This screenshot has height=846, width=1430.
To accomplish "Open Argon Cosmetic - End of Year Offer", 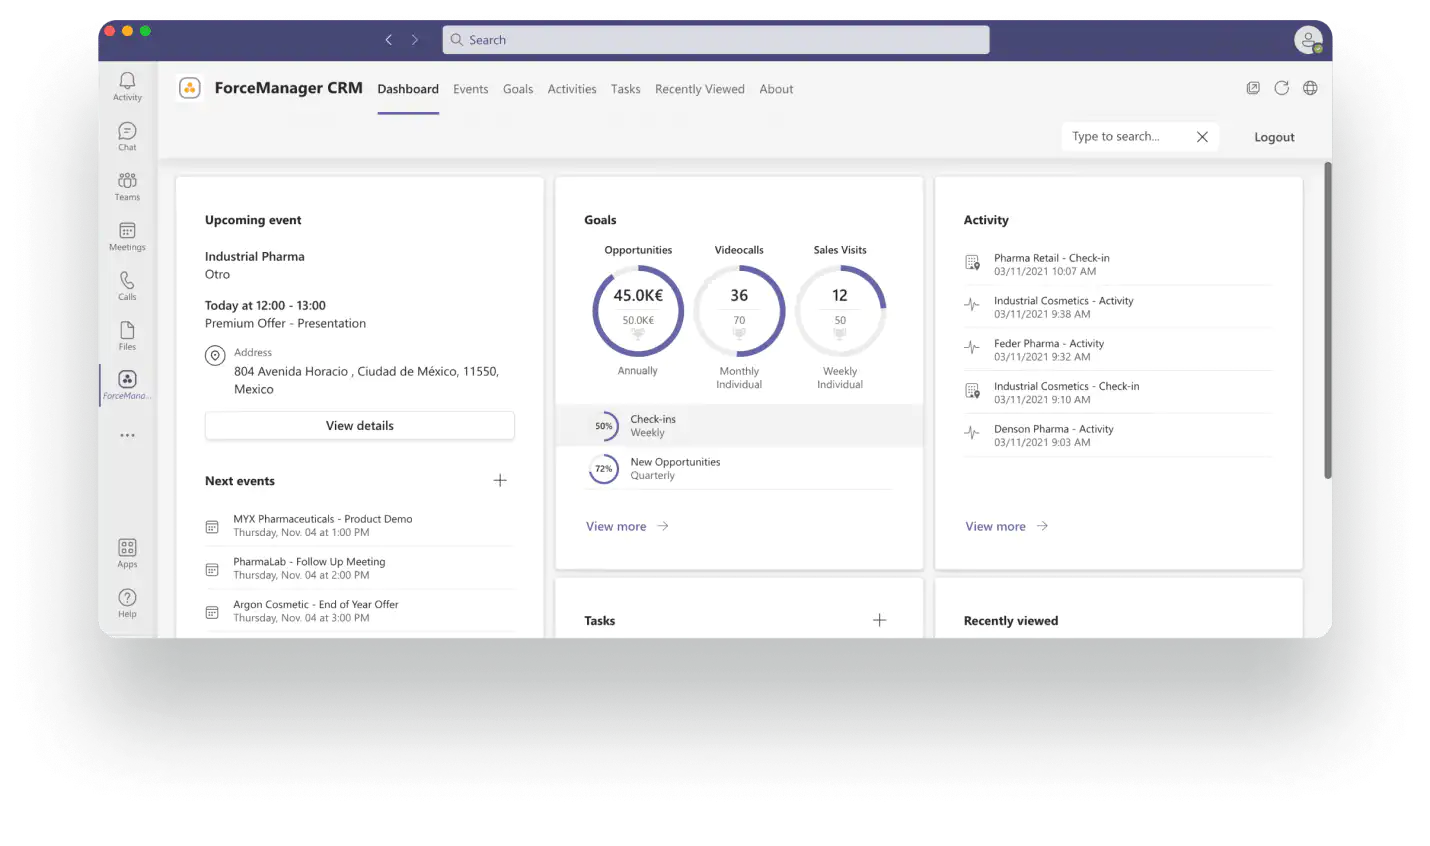I will tap(360, 611).
